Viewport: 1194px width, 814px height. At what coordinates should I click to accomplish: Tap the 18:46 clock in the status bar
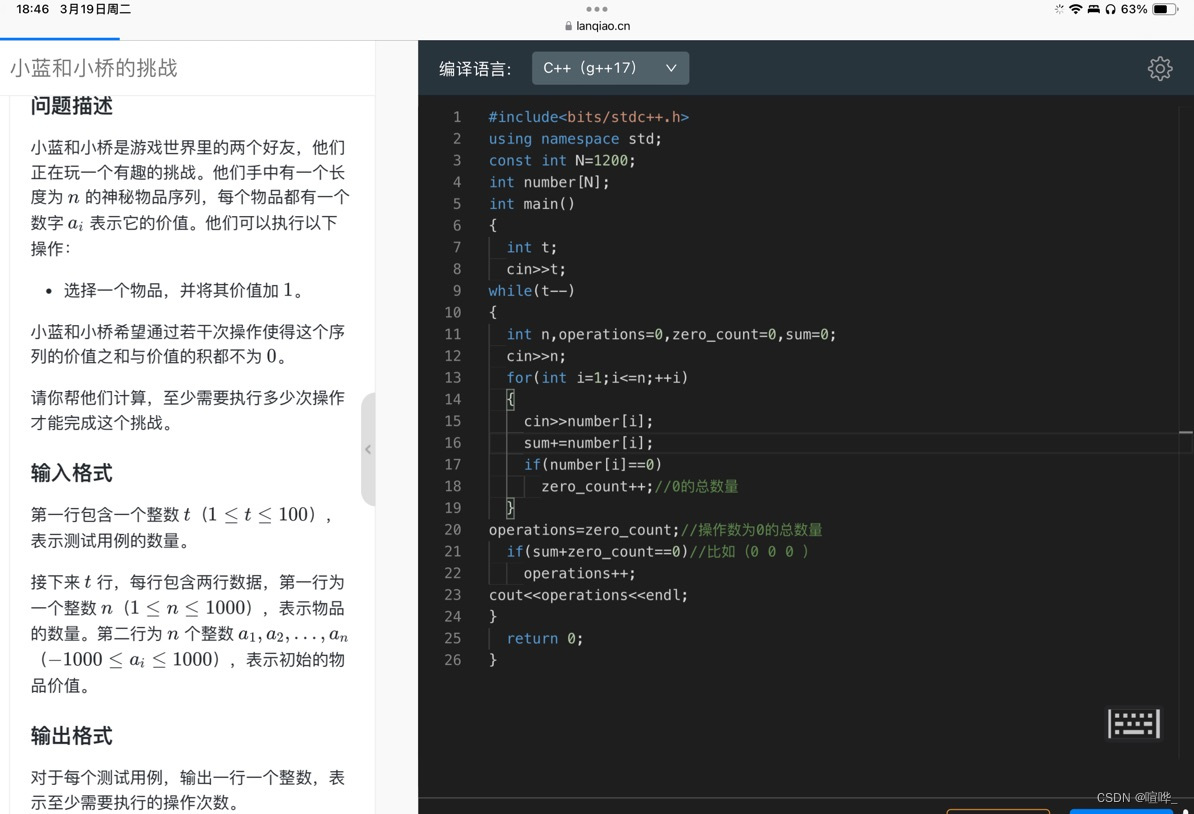[32, 9]
